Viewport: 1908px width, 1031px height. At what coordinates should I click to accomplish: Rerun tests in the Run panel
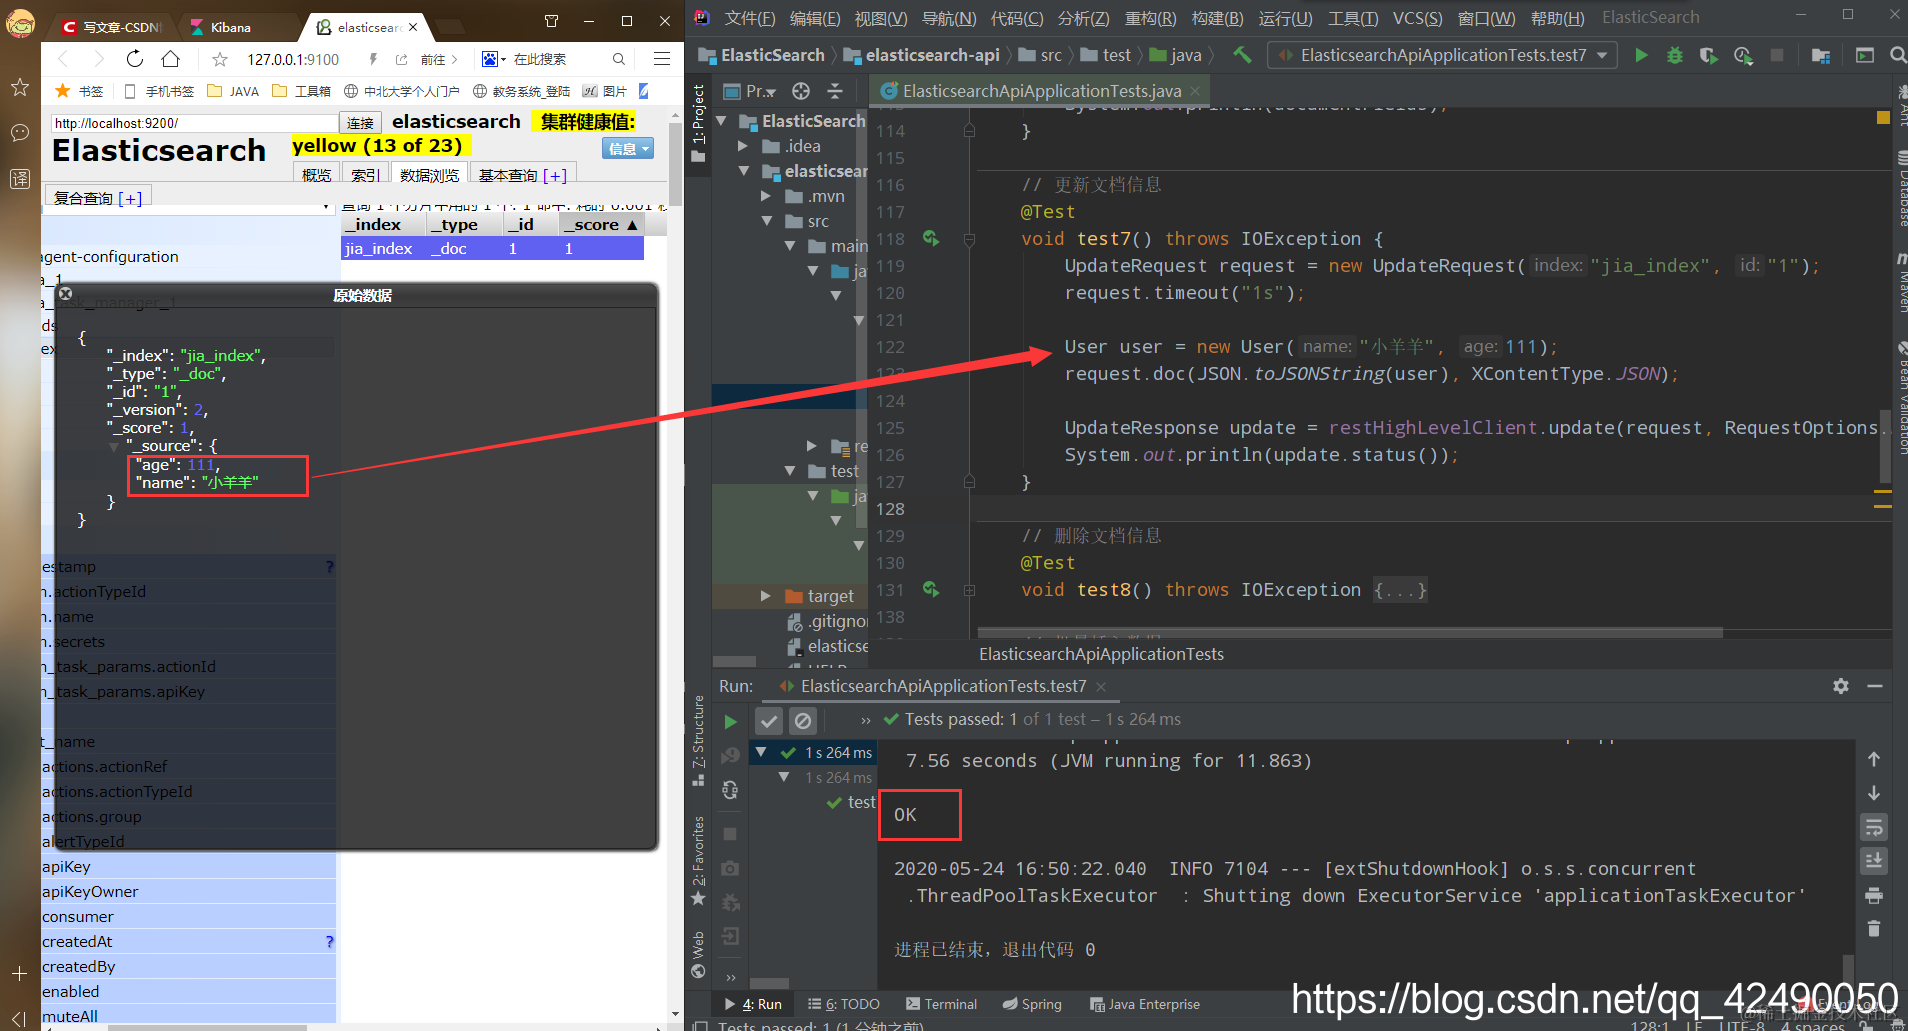pyautogui.click(x=731, y=721)
